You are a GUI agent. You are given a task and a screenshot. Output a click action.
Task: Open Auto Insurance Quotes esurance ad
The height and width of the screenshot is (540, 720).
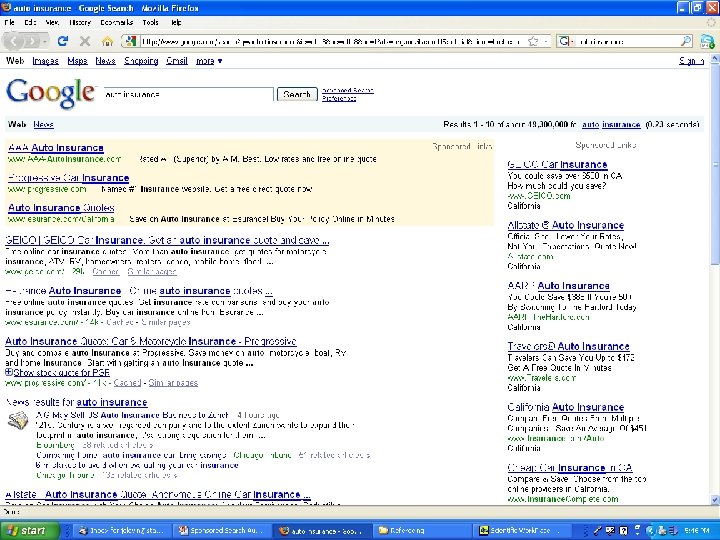(x=61, y=208)
